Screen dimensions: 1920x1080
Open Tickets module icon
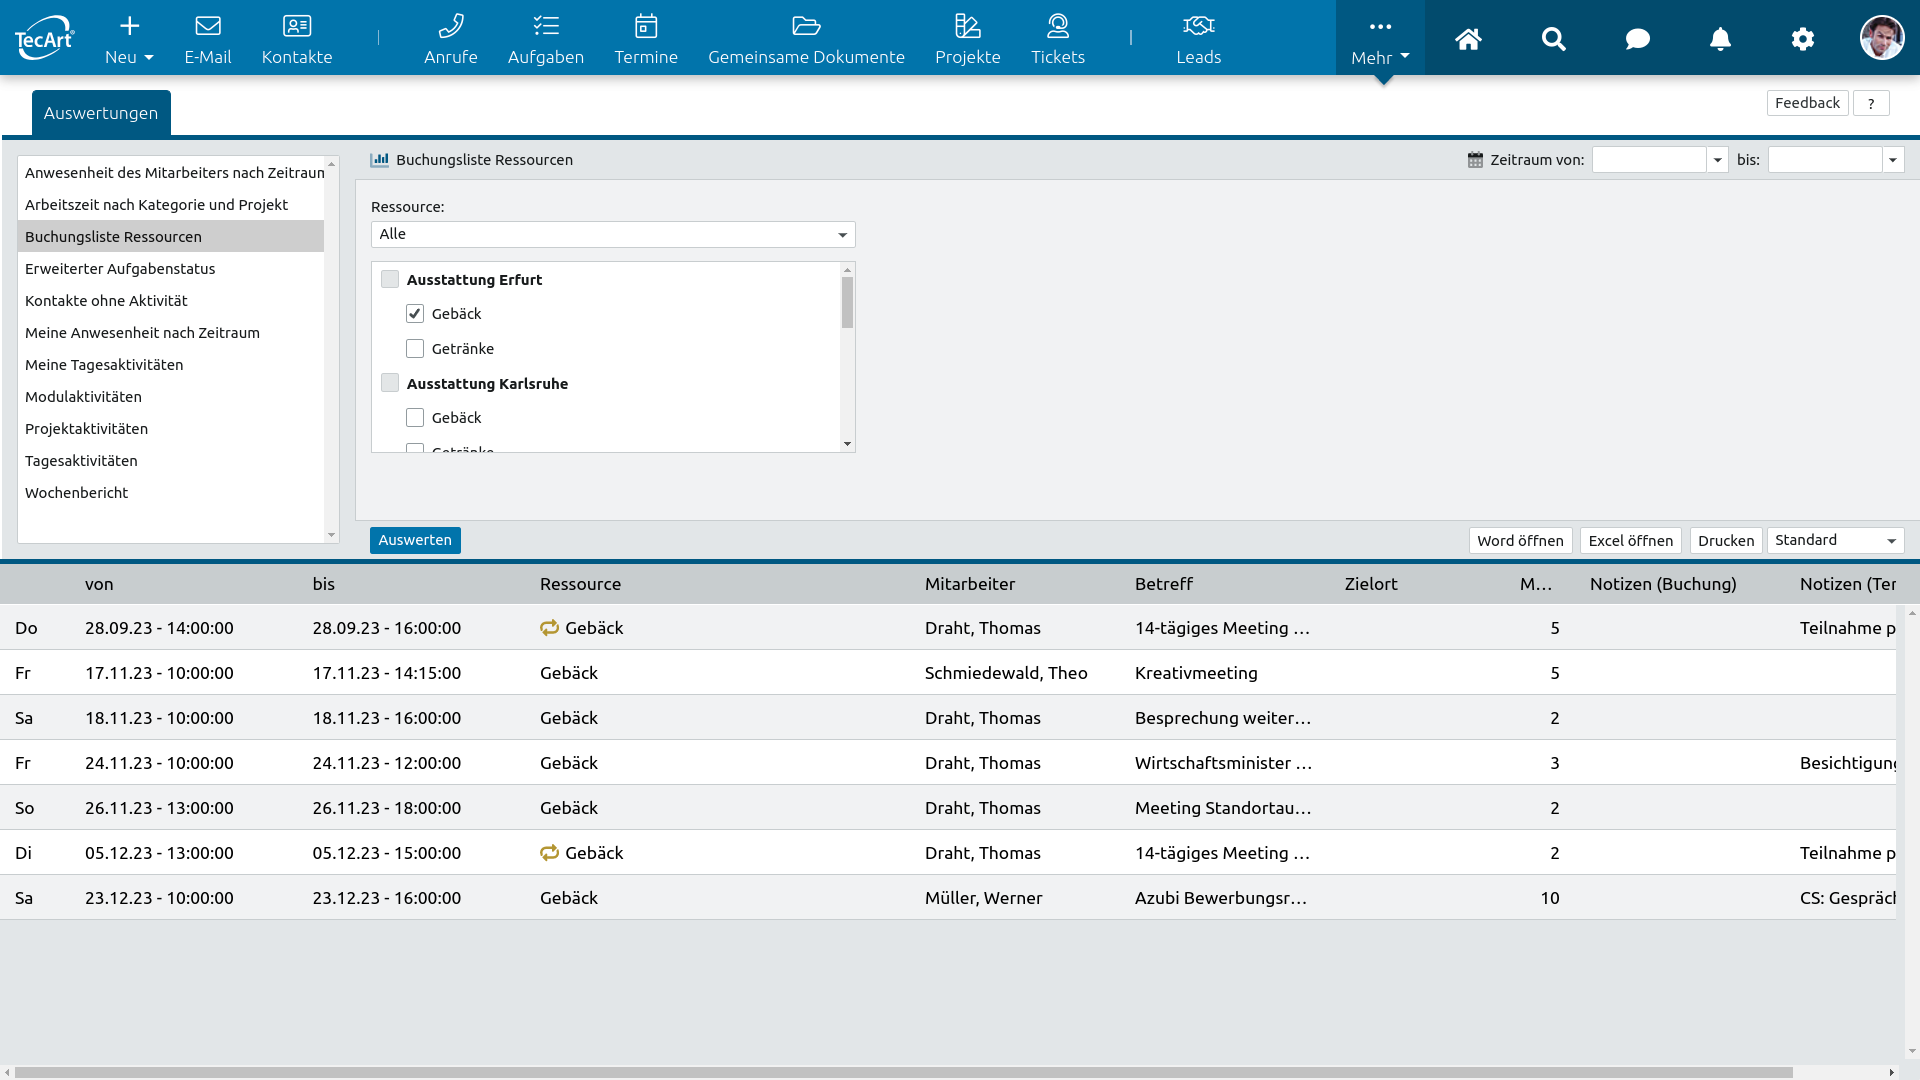click(1057, 39)
